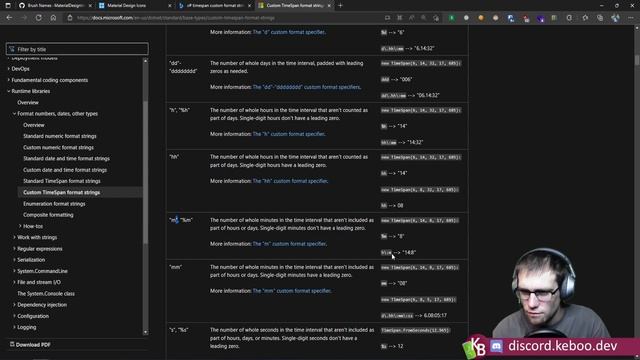Expand the How-tos node

click(x=20, y=226)
